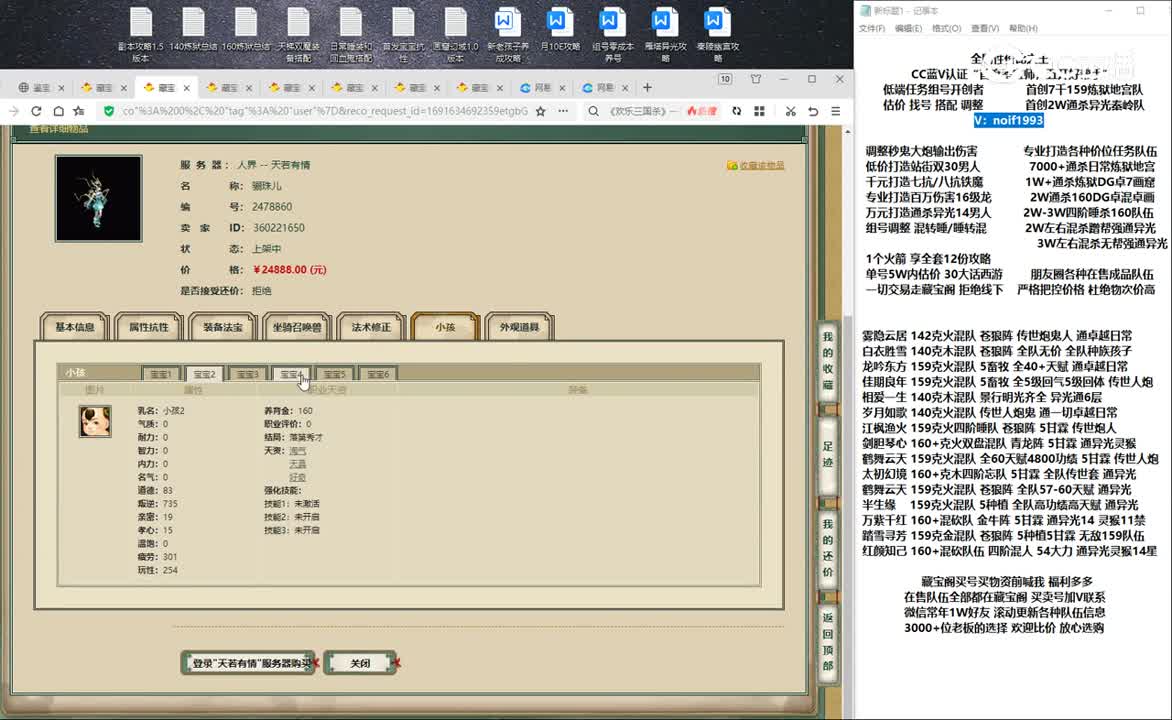Open a new browser tab
The height and width of the screenshot is (720, 1172).
(x=647, y=87)
